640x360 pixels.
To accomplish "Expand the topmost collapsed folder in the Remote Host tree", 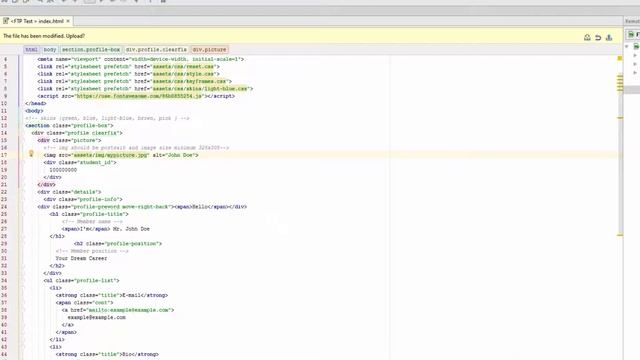I will tap(635, 56).
